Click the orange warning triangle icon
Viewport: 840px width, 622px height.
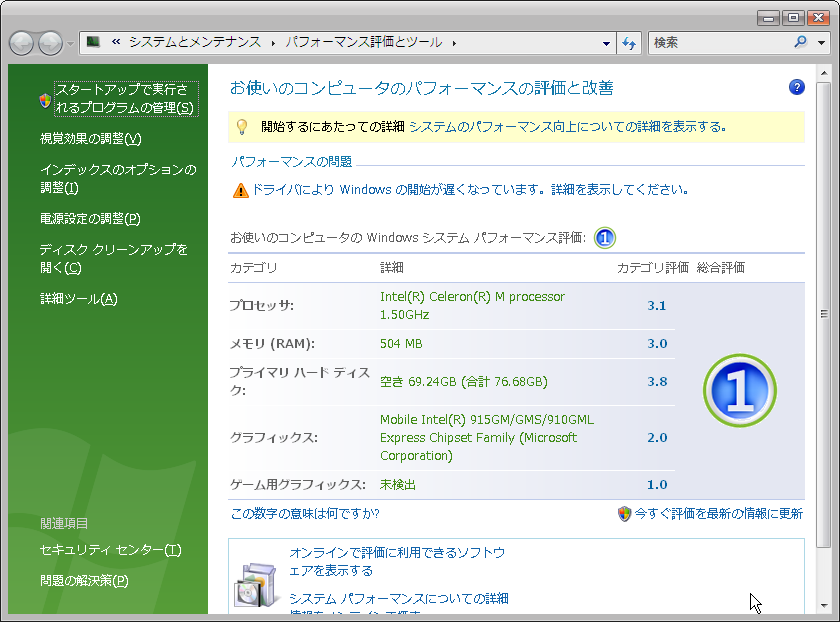[x=241, y=190]
